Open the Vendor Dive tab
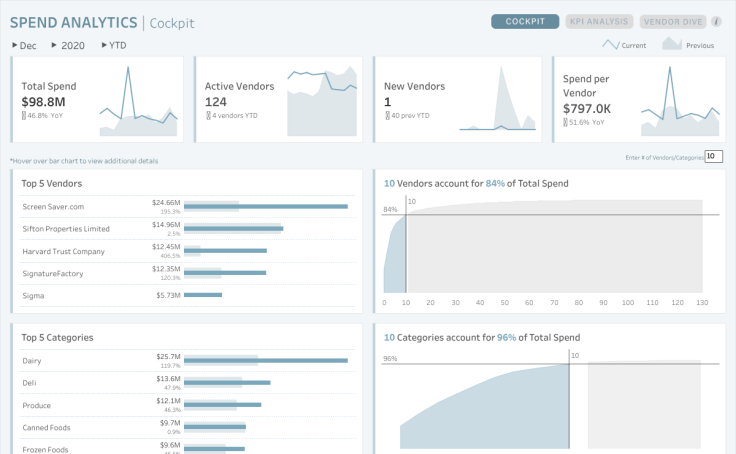The width and height of the screenshot is (736, 454). [x=672, y=21]
